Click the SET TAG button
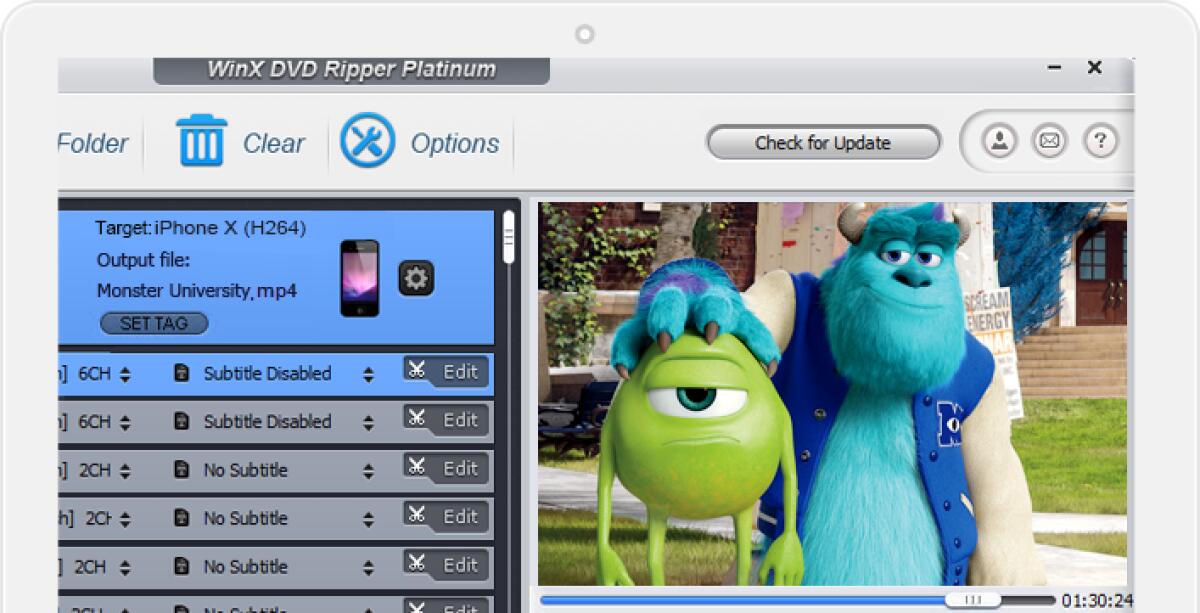This screenshot has width=1200, height=613. click(154, 323)
